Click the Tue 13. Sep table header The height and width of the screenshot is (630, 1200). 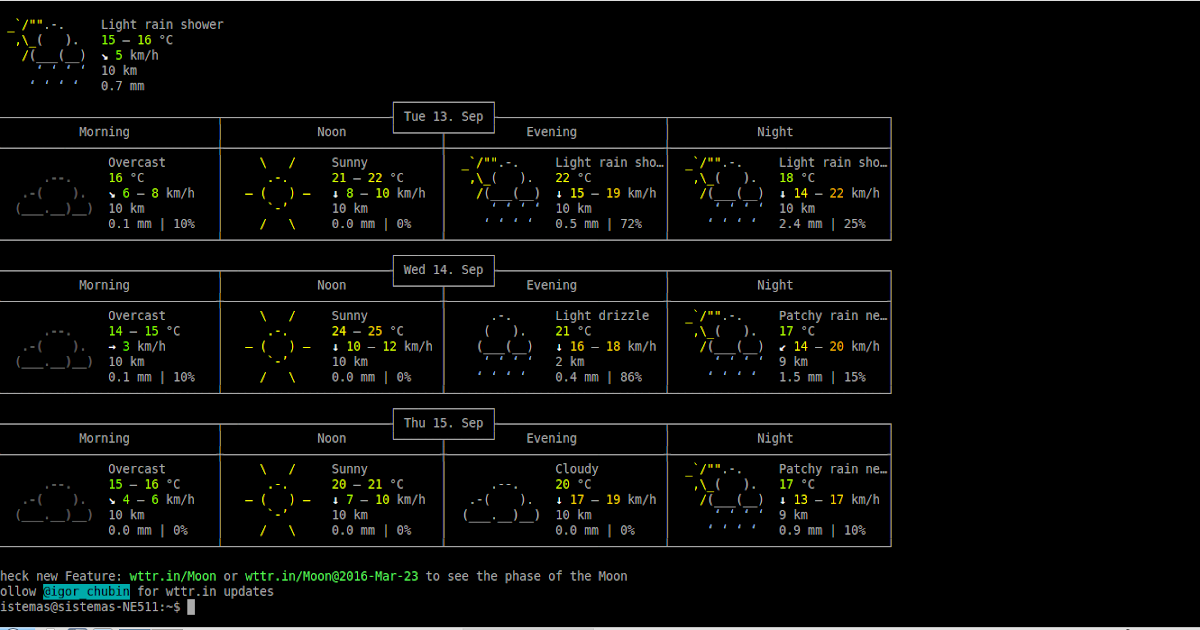pos(443,116)
